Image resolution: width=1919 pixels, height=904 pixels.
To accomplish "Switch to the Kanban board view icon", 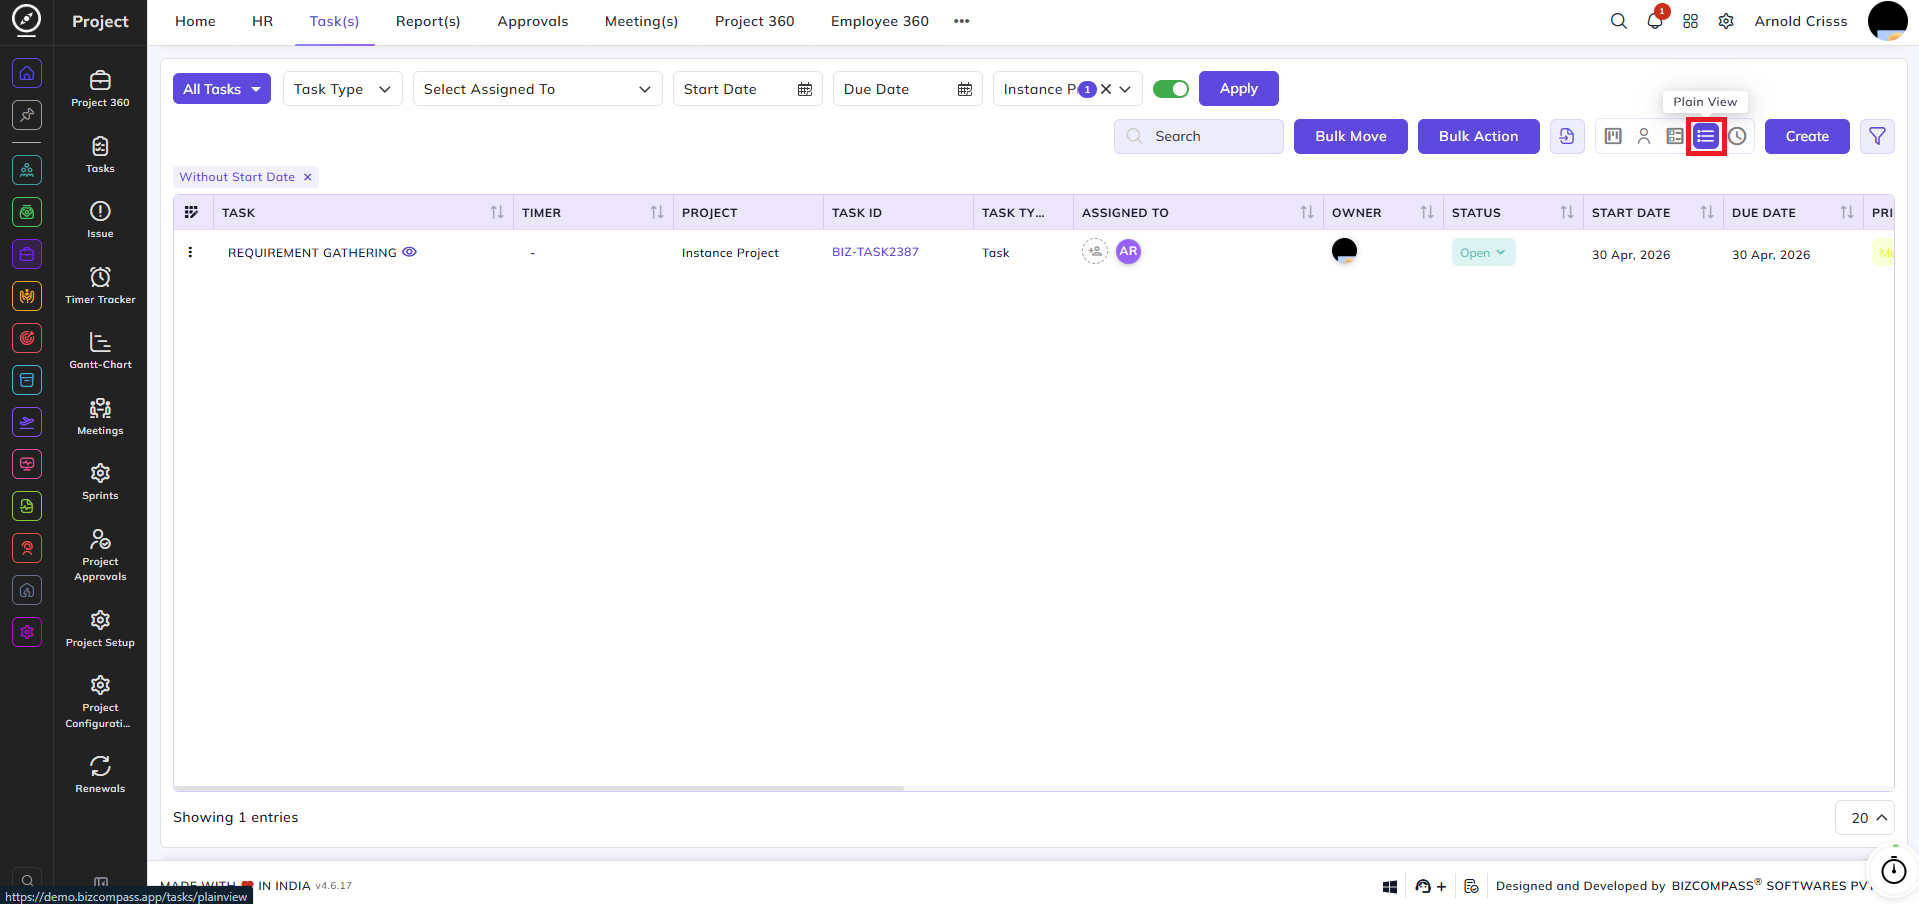I will (1613, 136).
